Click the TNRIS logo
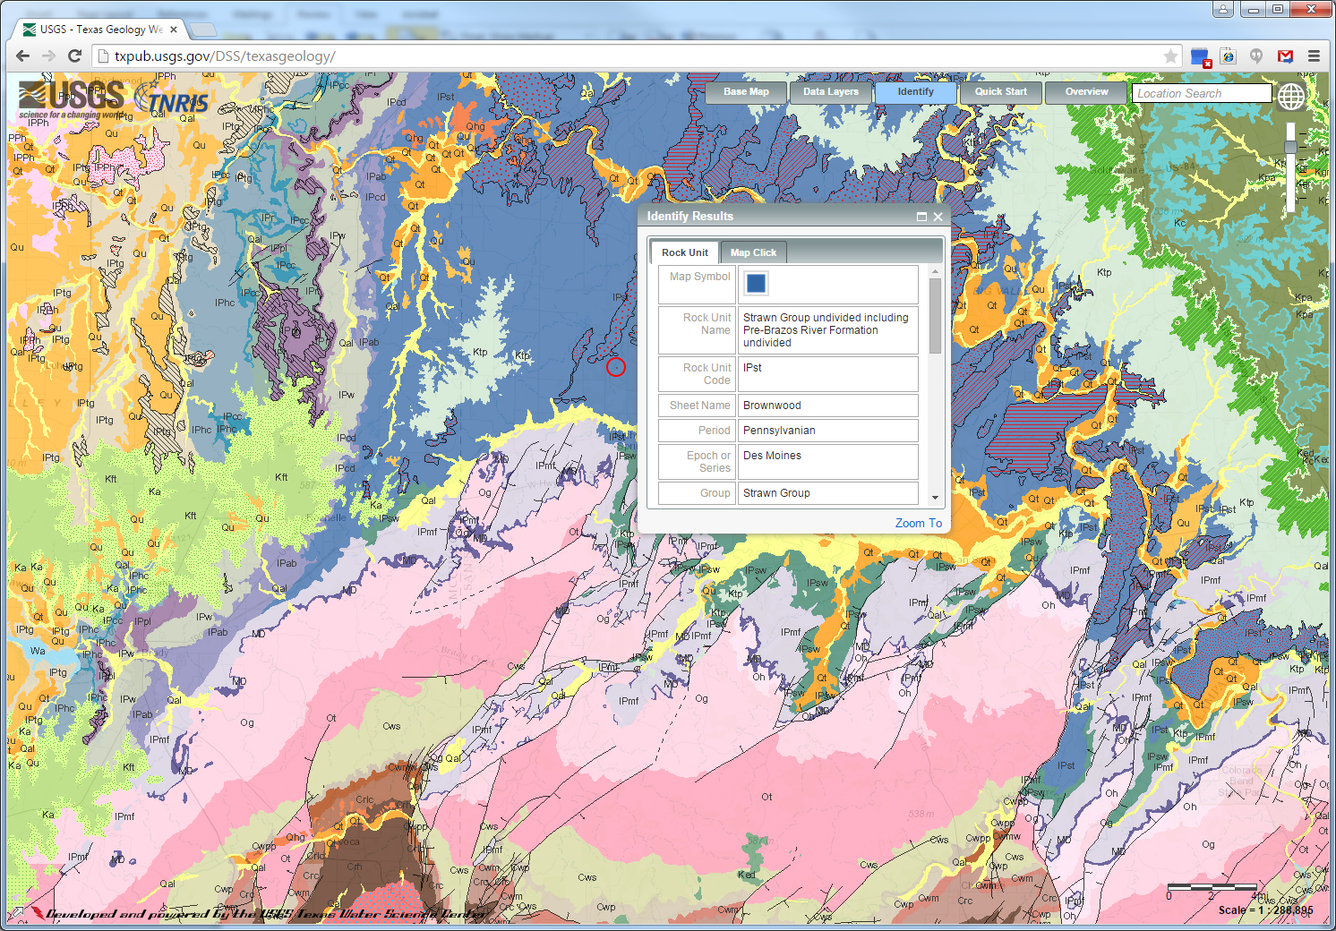The height and width of the screenshot is (931, 1336). [173, 101]
